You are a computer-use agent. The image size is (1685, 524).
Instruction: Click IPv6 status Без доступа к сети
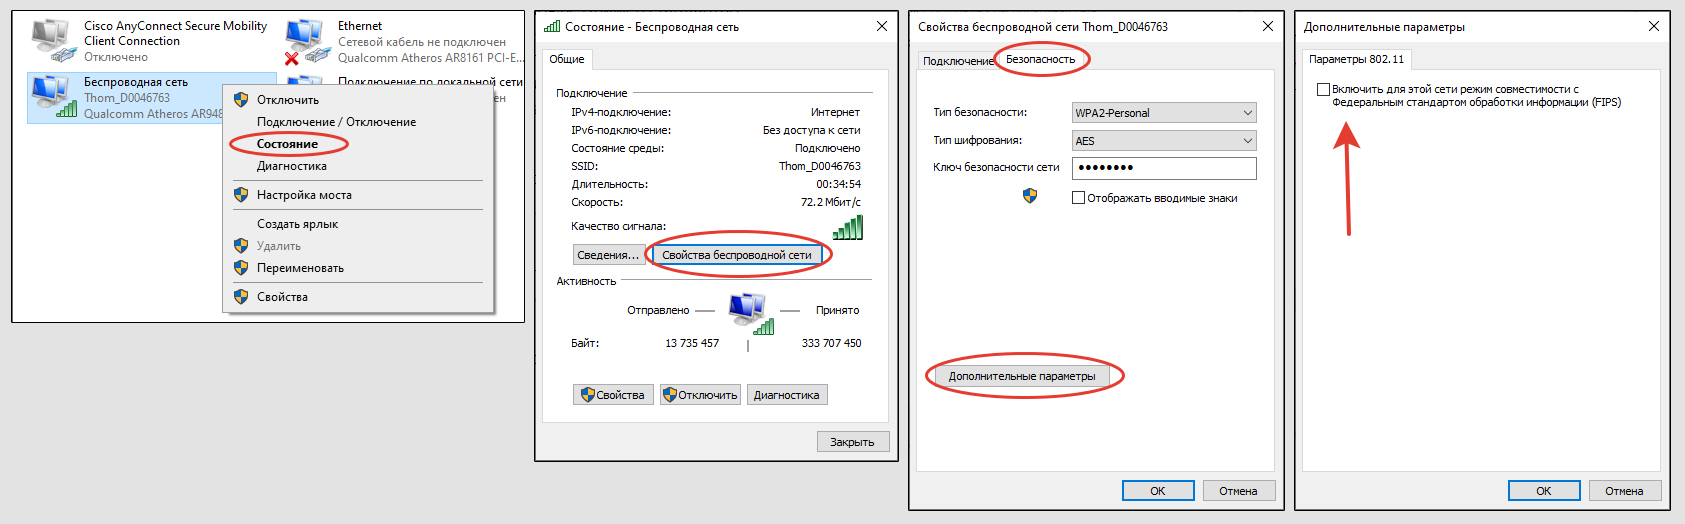(x=811, y=130)
